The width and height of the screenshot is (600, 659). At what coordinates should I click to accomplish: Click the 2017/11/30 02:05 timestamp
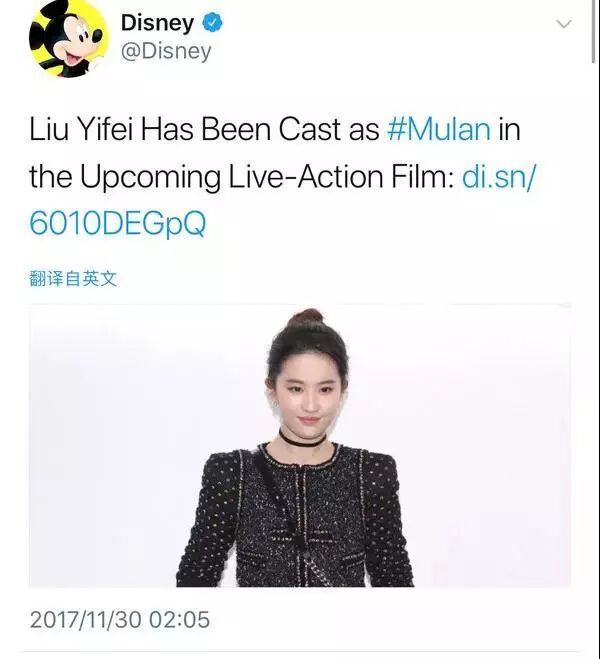[x=120, y=620]
